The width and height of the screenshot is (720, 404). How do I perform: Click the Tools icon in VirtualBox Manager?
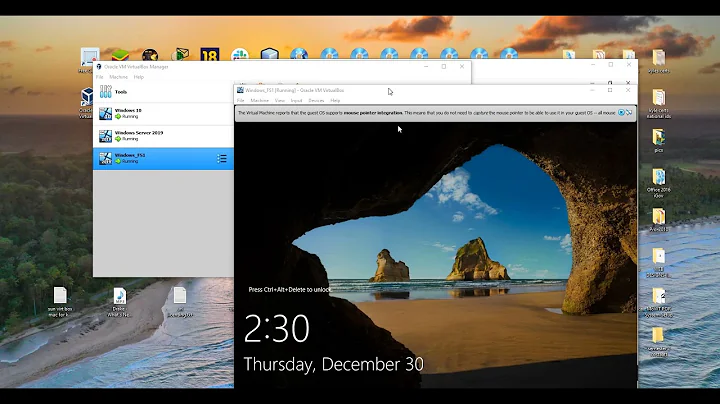(x=106, y=92)
